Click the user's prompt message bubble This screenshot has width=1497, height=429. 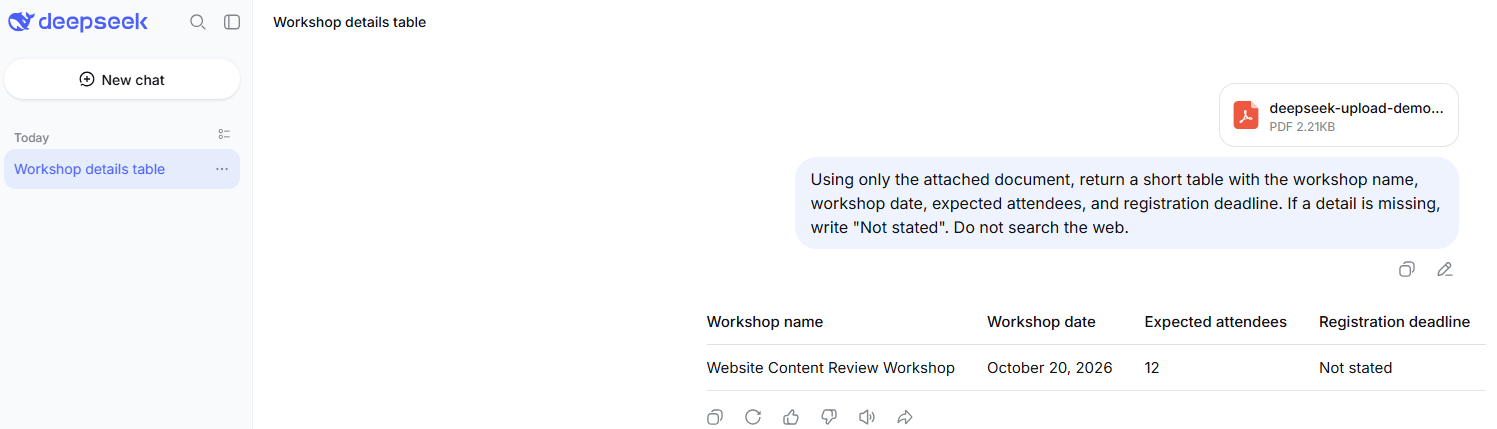(x=1127, y=203)
